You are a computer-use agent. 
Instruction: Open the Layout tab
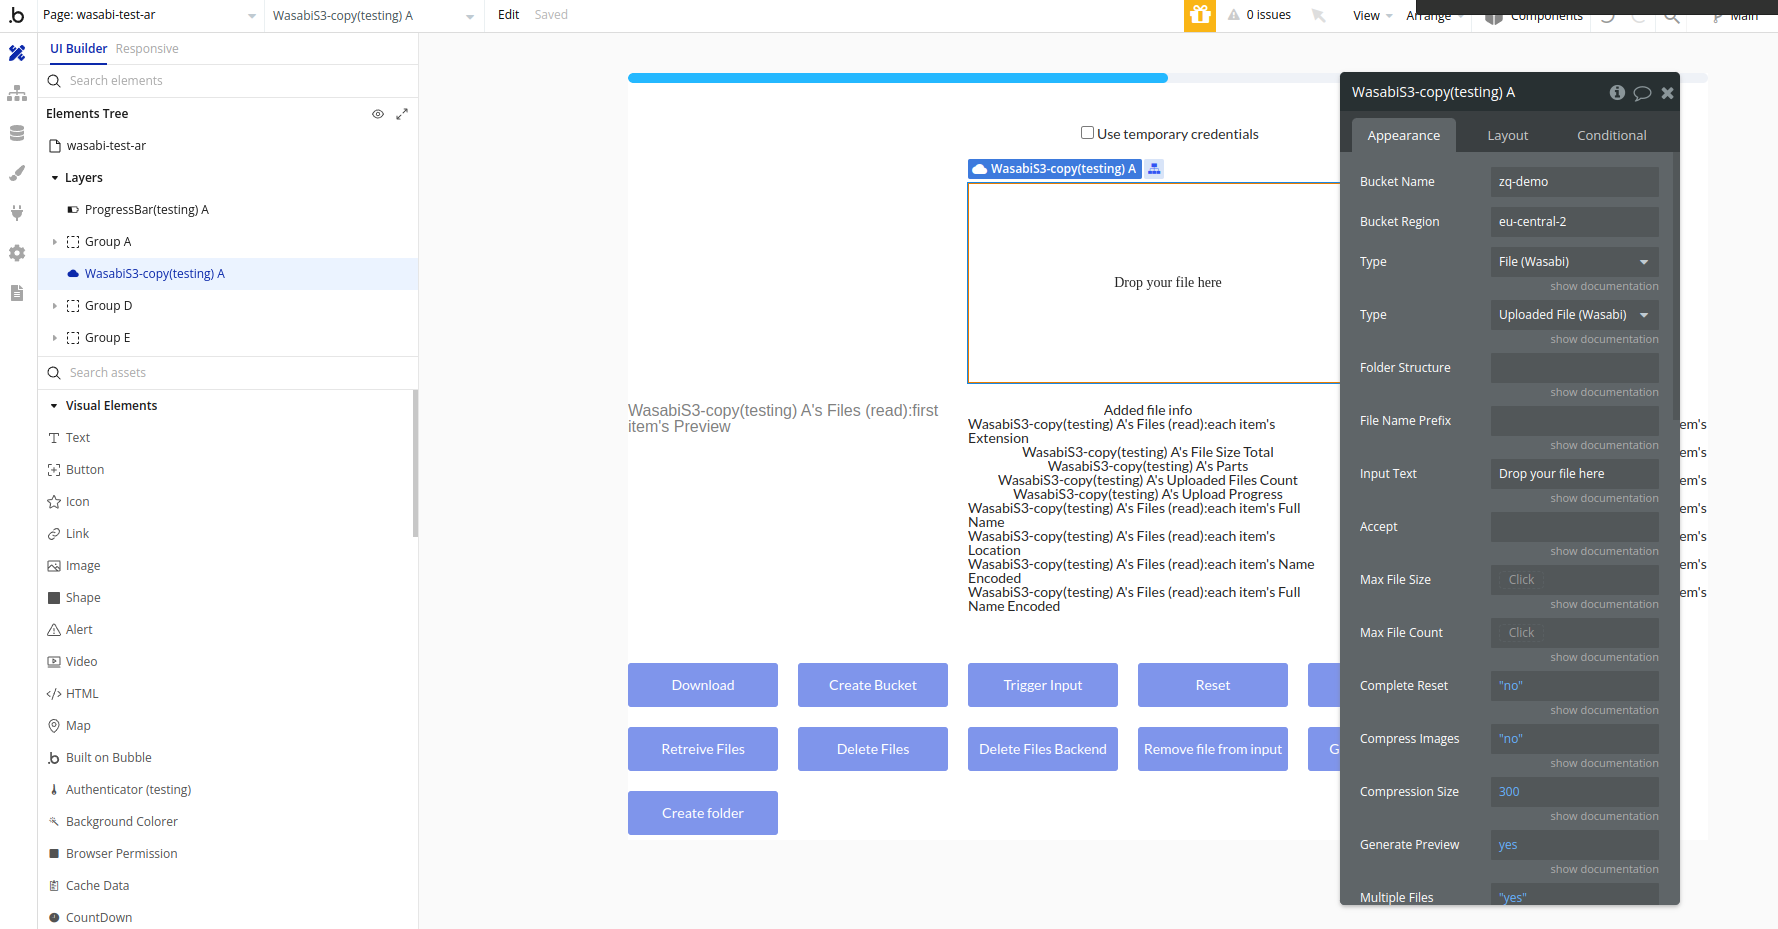pyautogui.click(x=1507, y=135)
